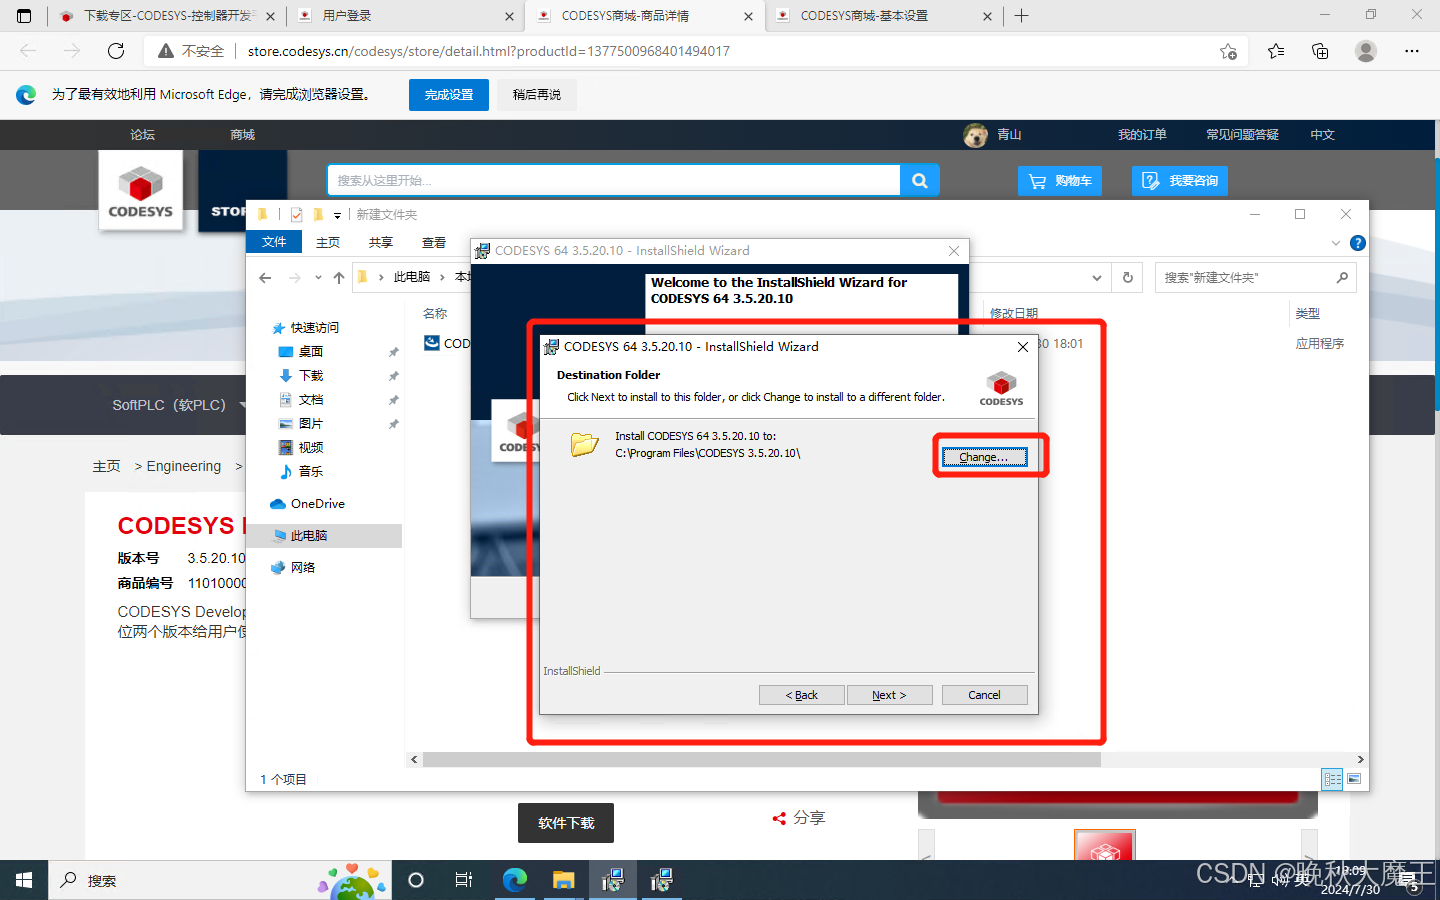
Task: Click Engineering breadcrumb link
Action: 184,466
